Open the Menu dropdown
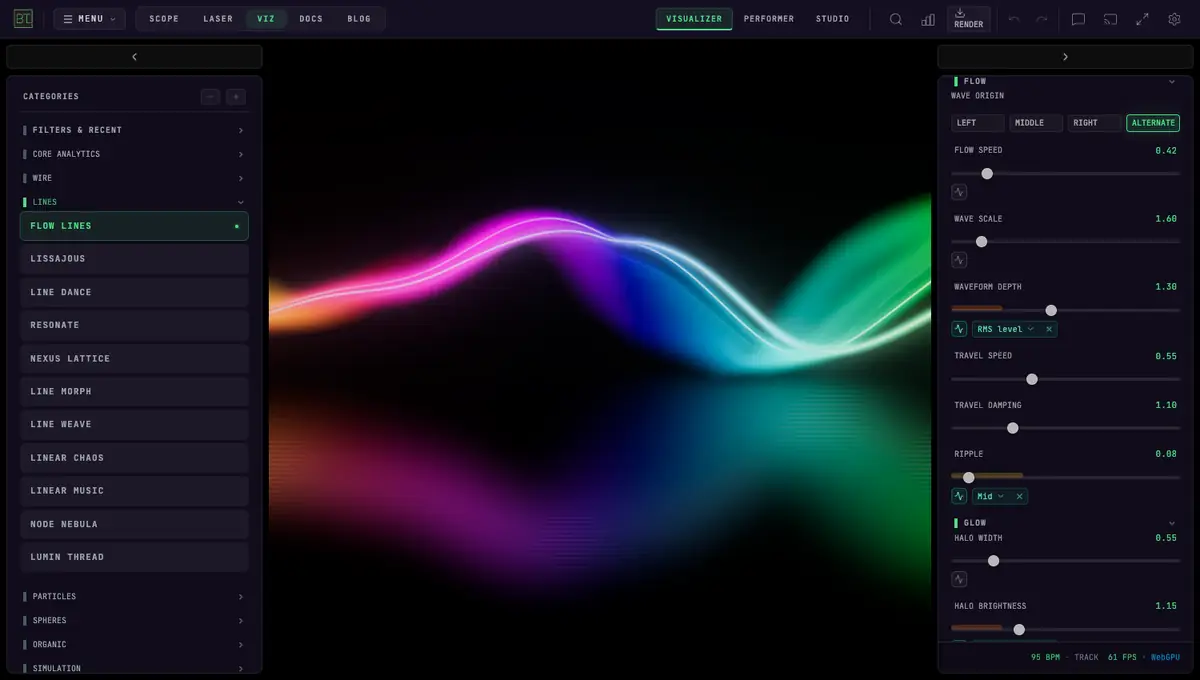 point(89,19)
